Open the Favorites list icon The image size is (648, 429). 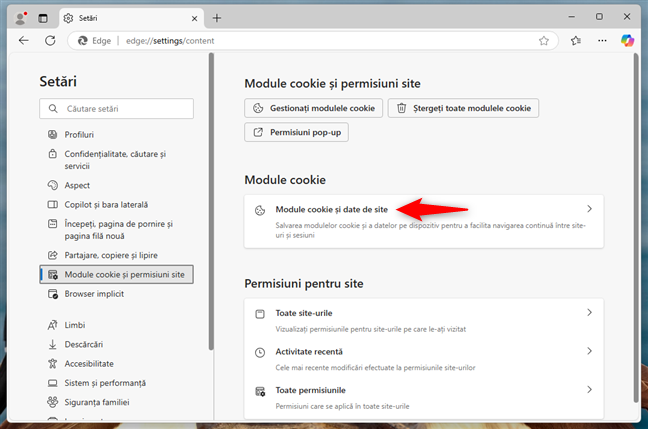click(576, 41)
